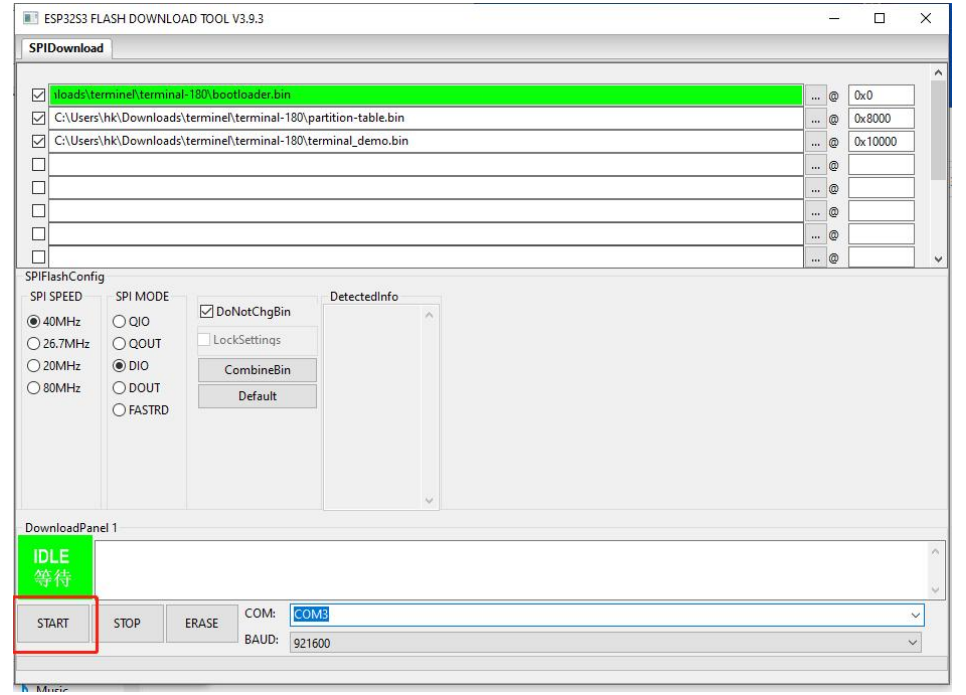Click the browse button on fourth file row

pyautogui.click(x=816, y=165)
